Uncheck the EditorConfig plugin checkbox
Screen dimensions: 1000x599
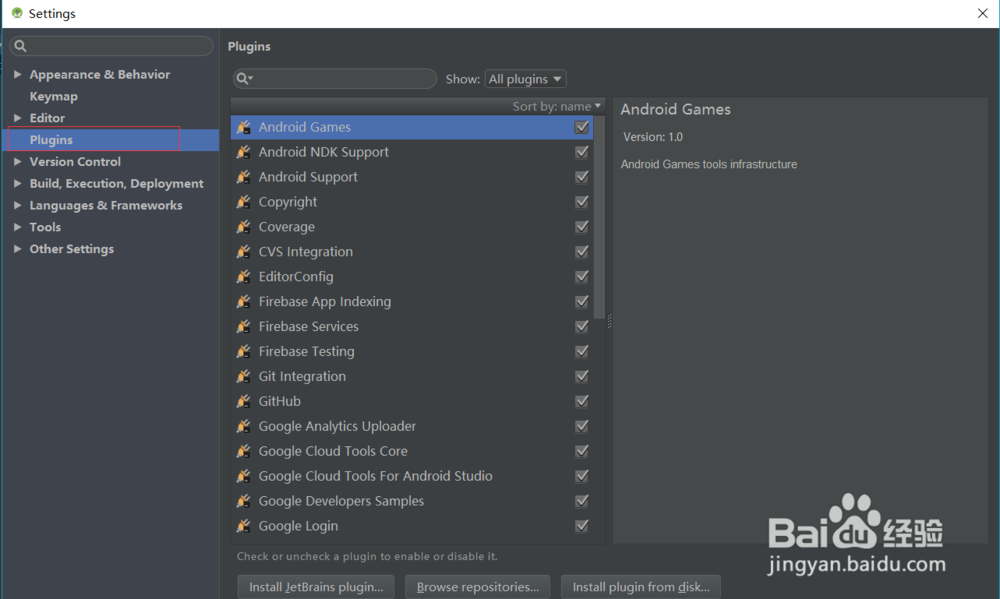click(582, 276)
